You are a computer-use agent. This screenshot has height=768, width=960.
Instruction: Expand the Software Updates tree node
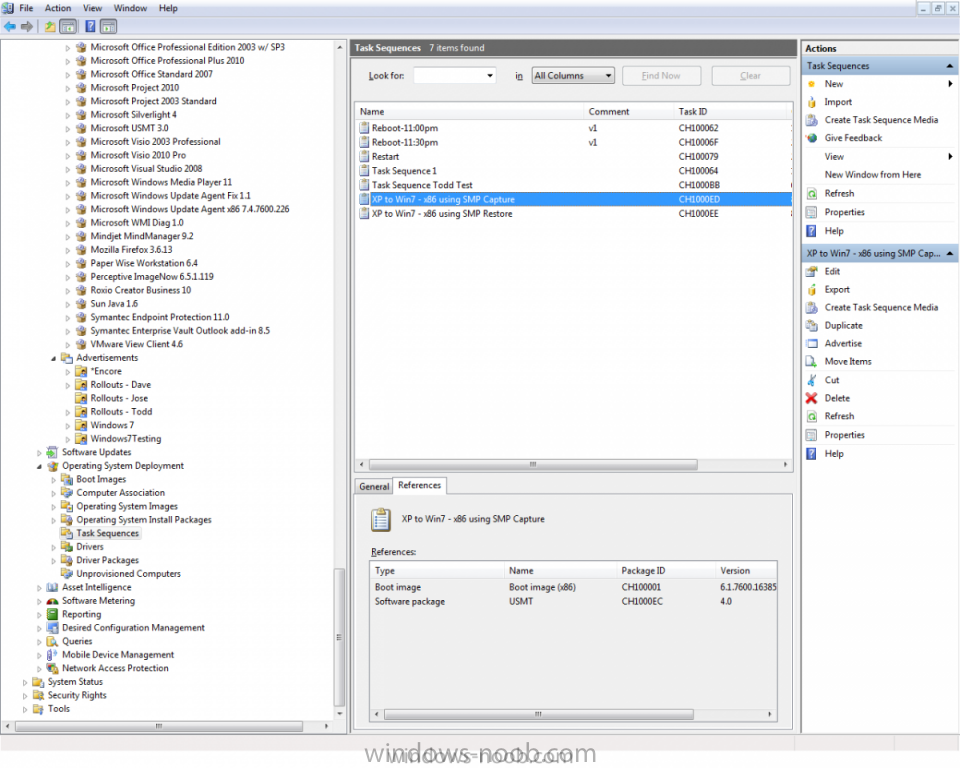point(39,453)
